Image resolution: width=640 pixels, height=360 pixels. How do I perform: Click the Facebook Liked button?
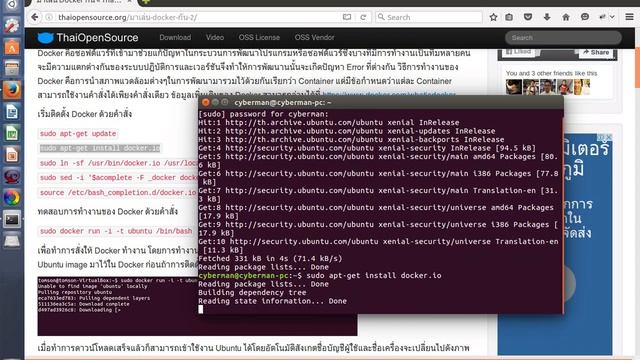[x=518, y=52]
